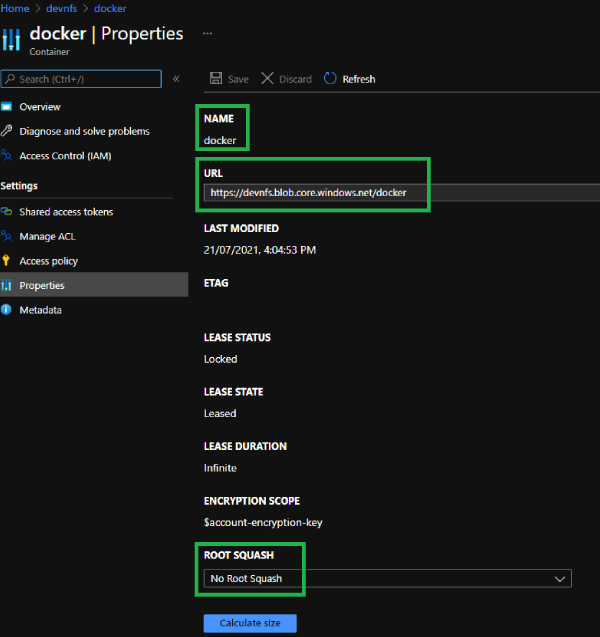Click the Access Control (IAM) people icon

coord(8,156)
